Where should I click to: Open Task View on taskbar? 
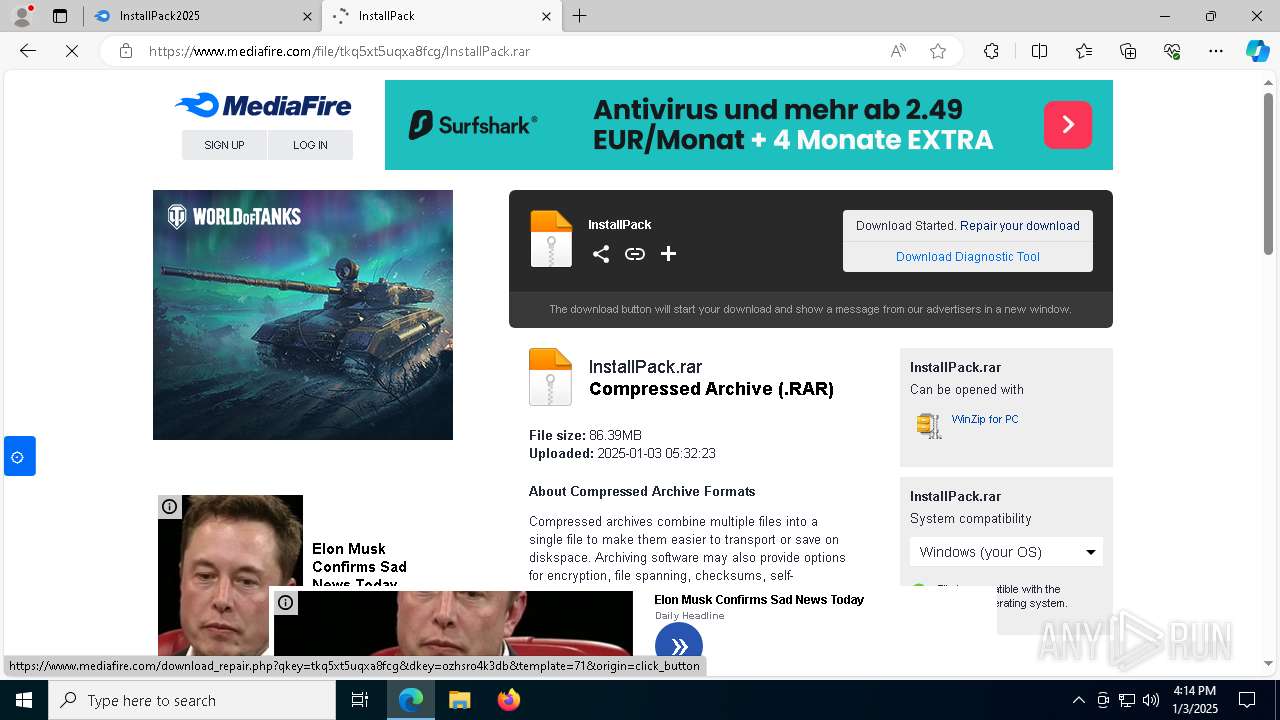tap(360, 700)
